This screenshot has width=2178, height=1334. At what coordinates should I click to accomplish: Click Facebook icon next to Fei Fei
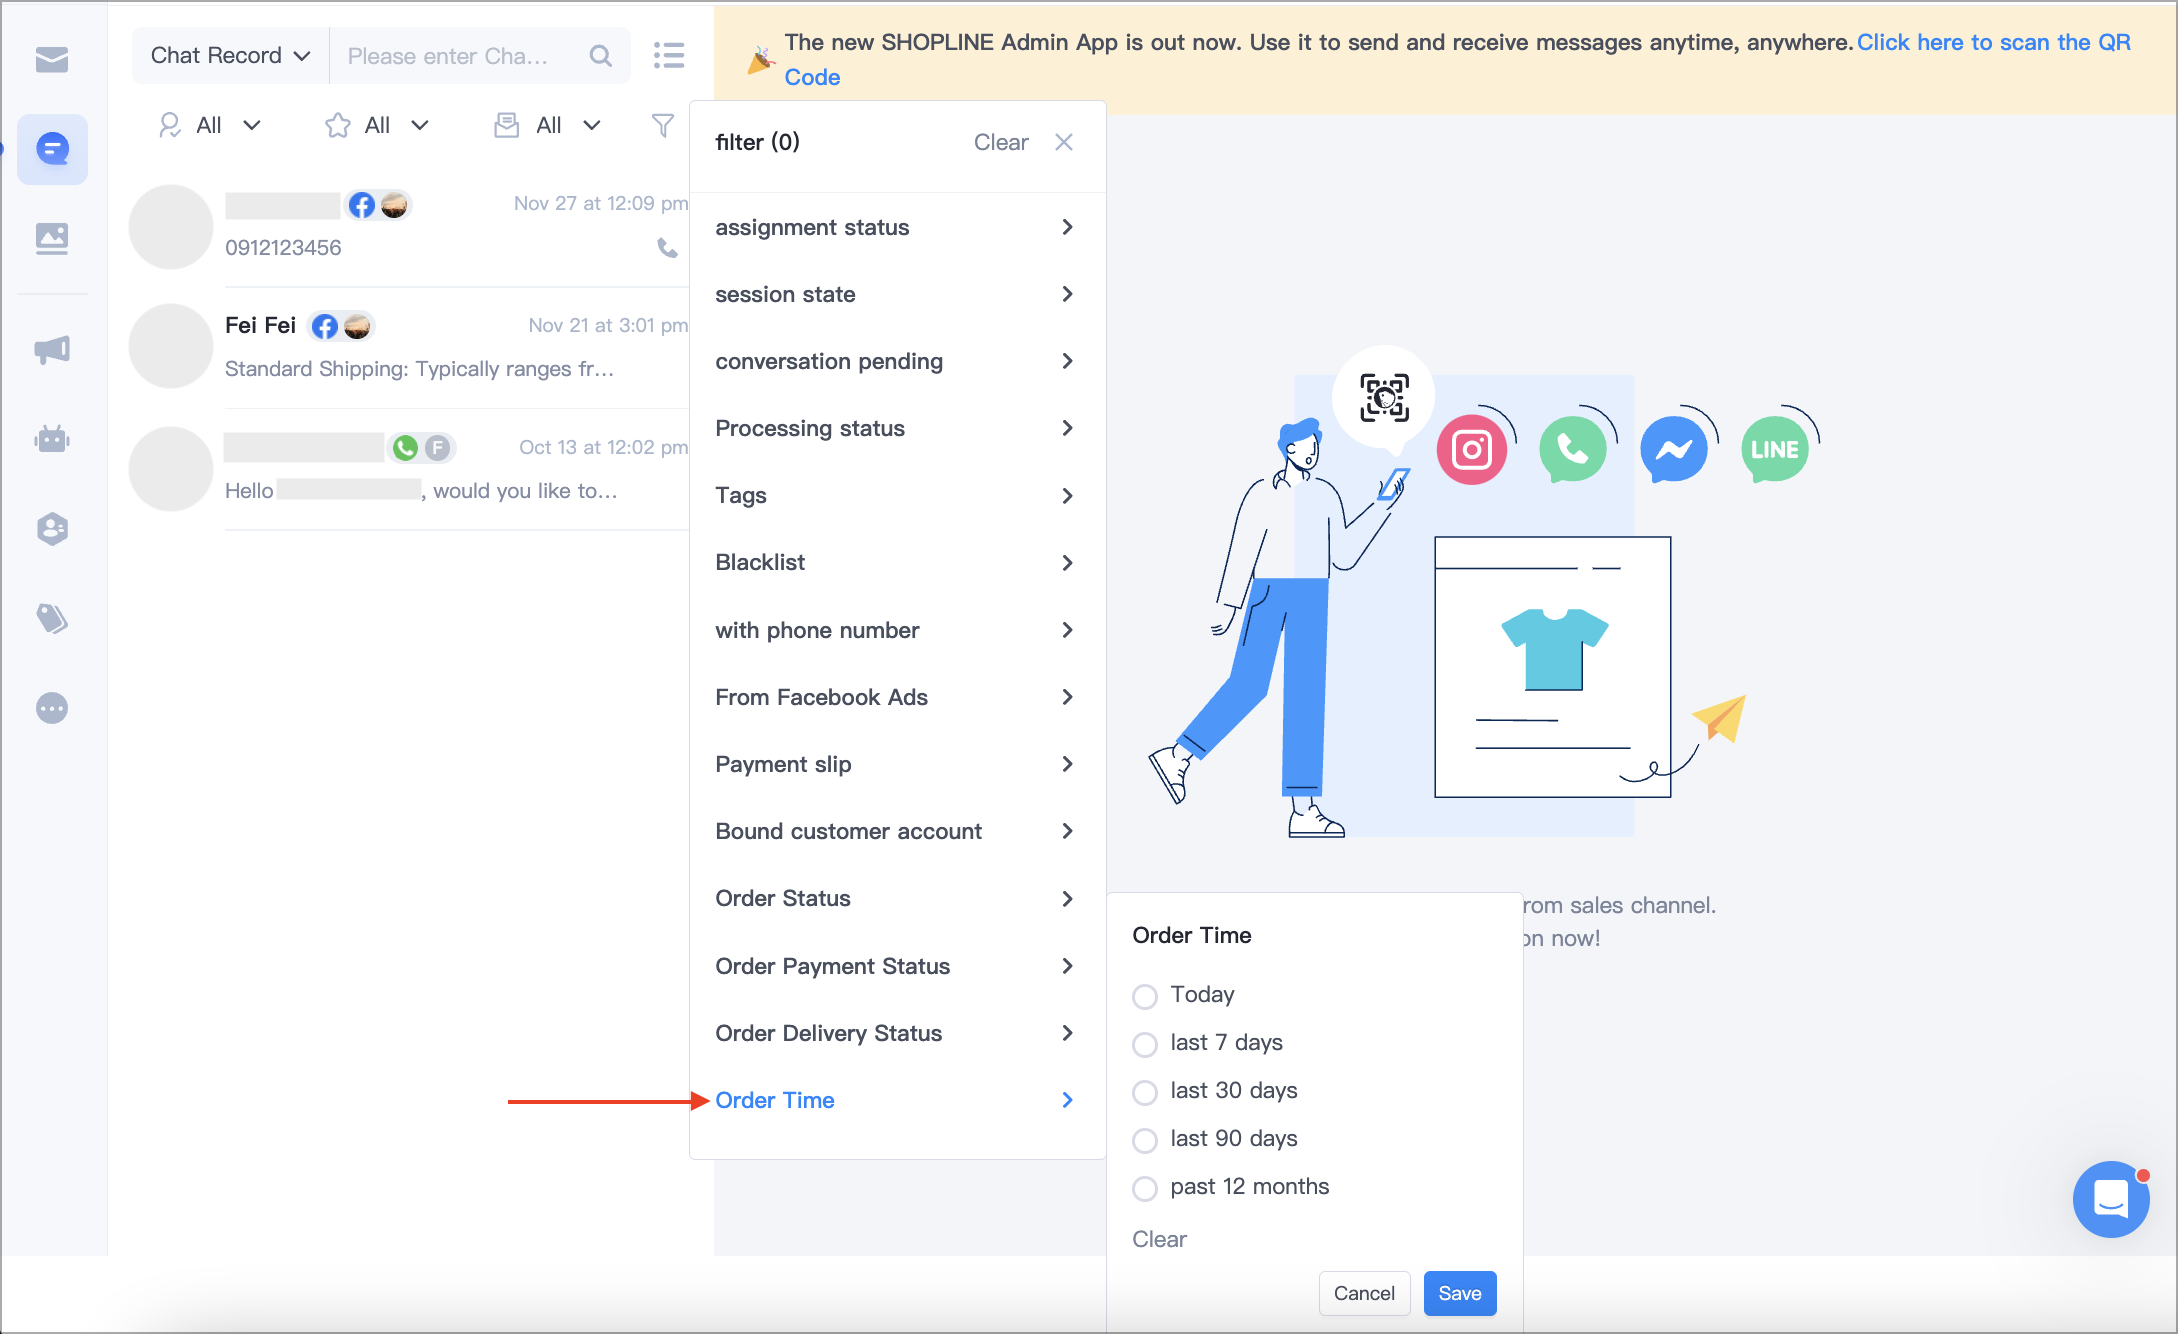(325, 326)
